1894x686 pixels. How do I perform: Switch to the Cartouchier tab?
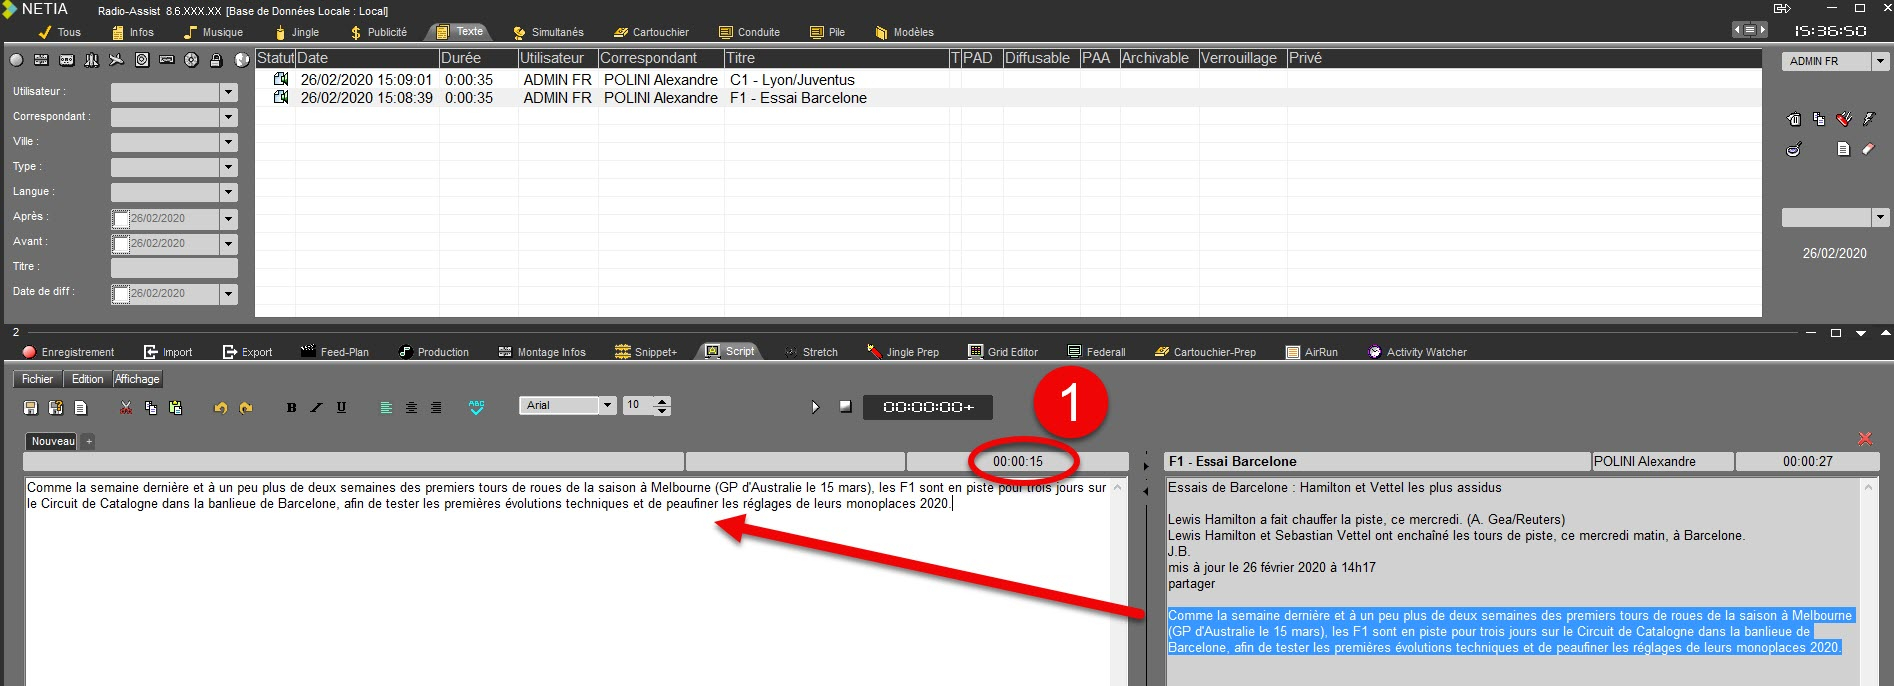[x=651, y=32]
